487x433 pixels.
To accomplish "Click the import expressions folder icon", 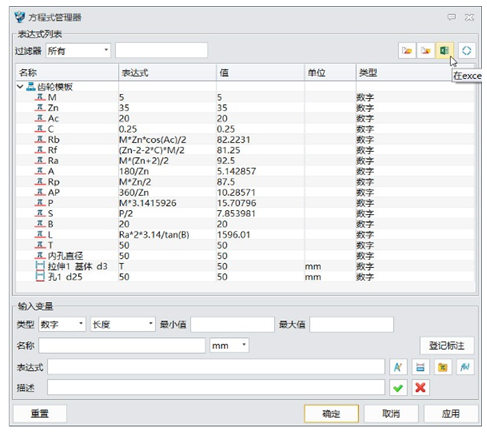I will 407,51.
